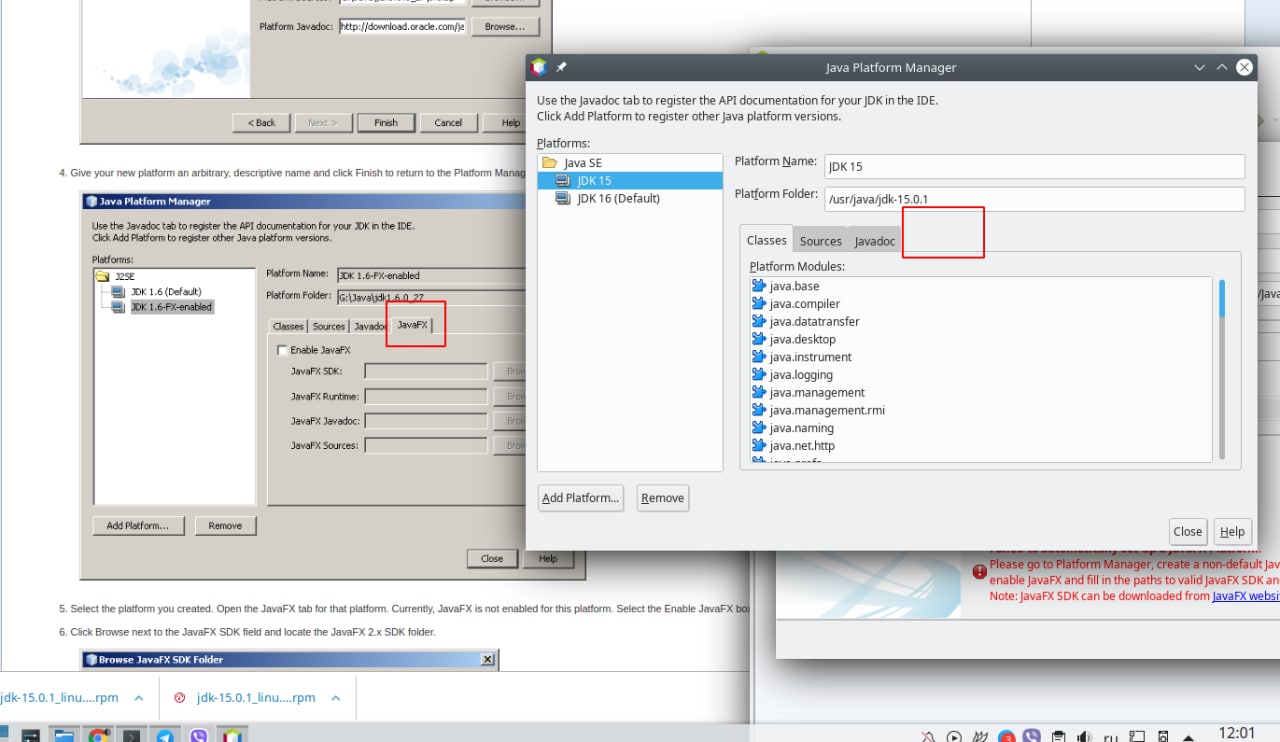Click the JavaFX Runtime field in the tutorial image

[x=426, y=396]
